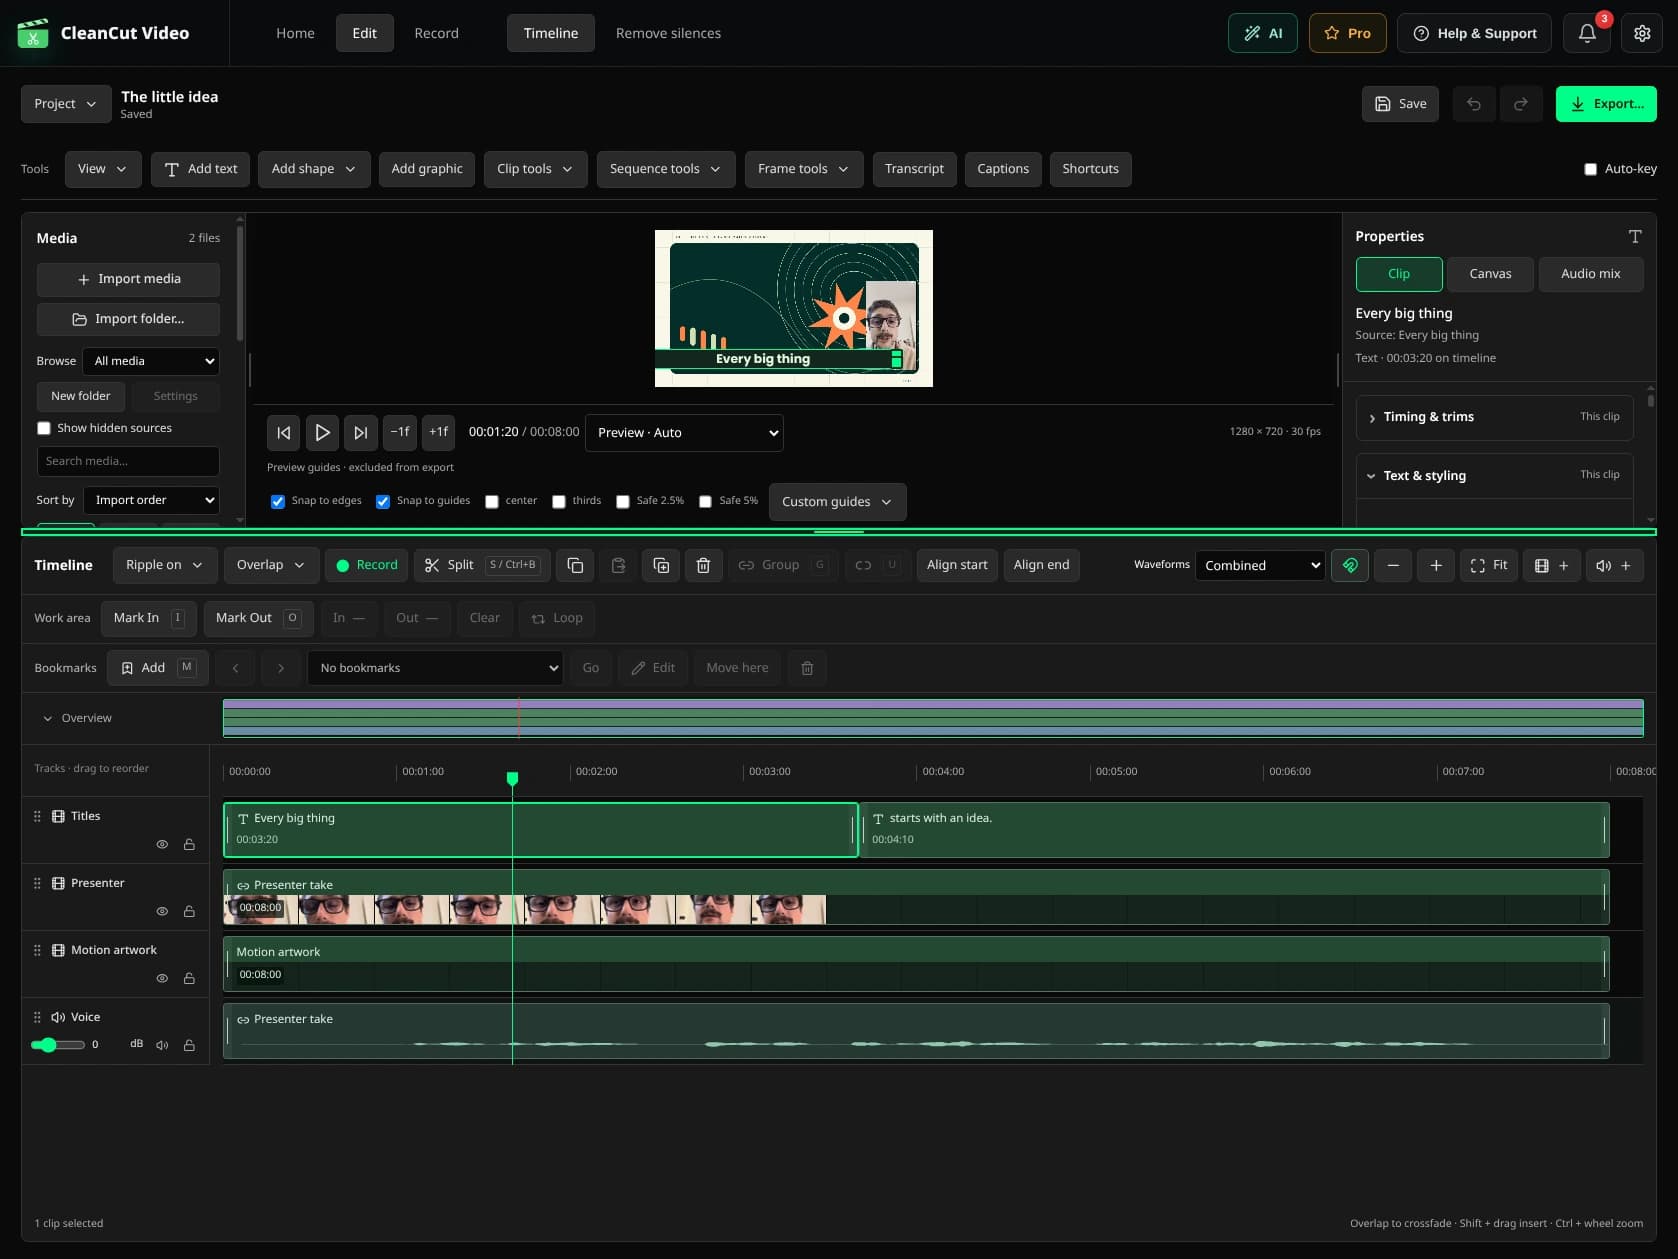Mute the Voice track speaker icon

pyautogui.click(x=162, y=1045)
